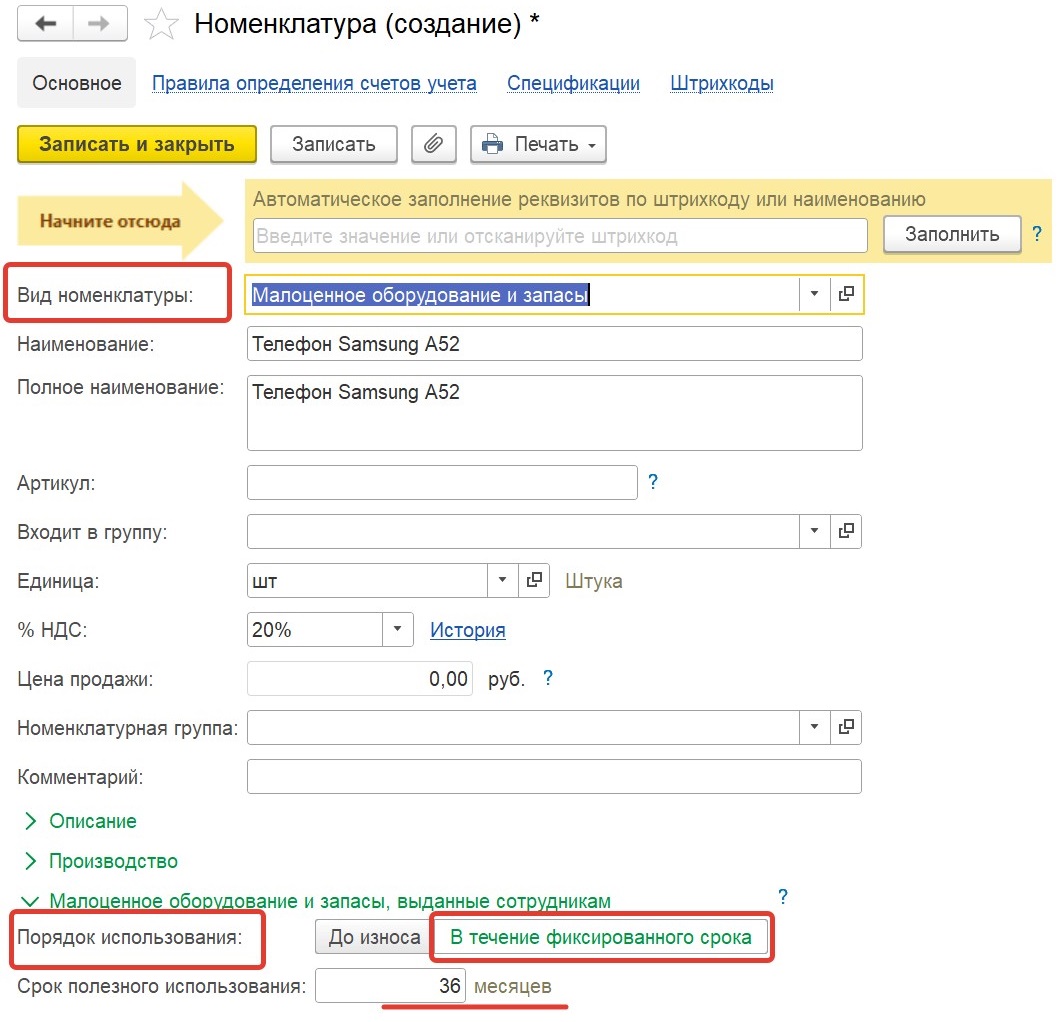Open Правила определения счетов учета tab

point(314,83)
